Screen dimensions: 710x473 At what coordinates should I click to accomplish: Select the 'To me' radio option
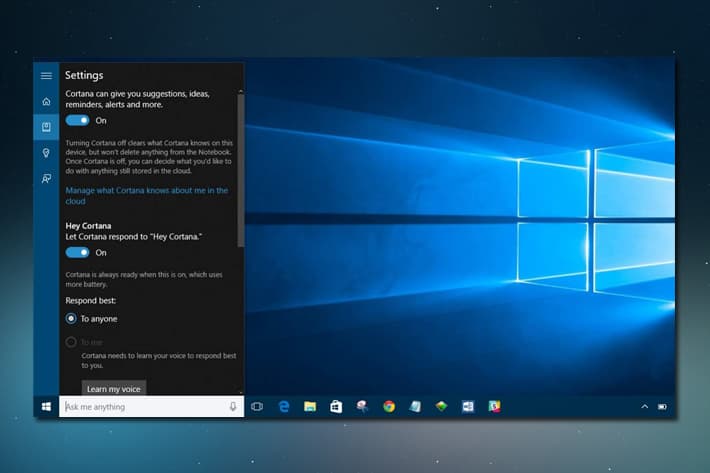point(71,342)
